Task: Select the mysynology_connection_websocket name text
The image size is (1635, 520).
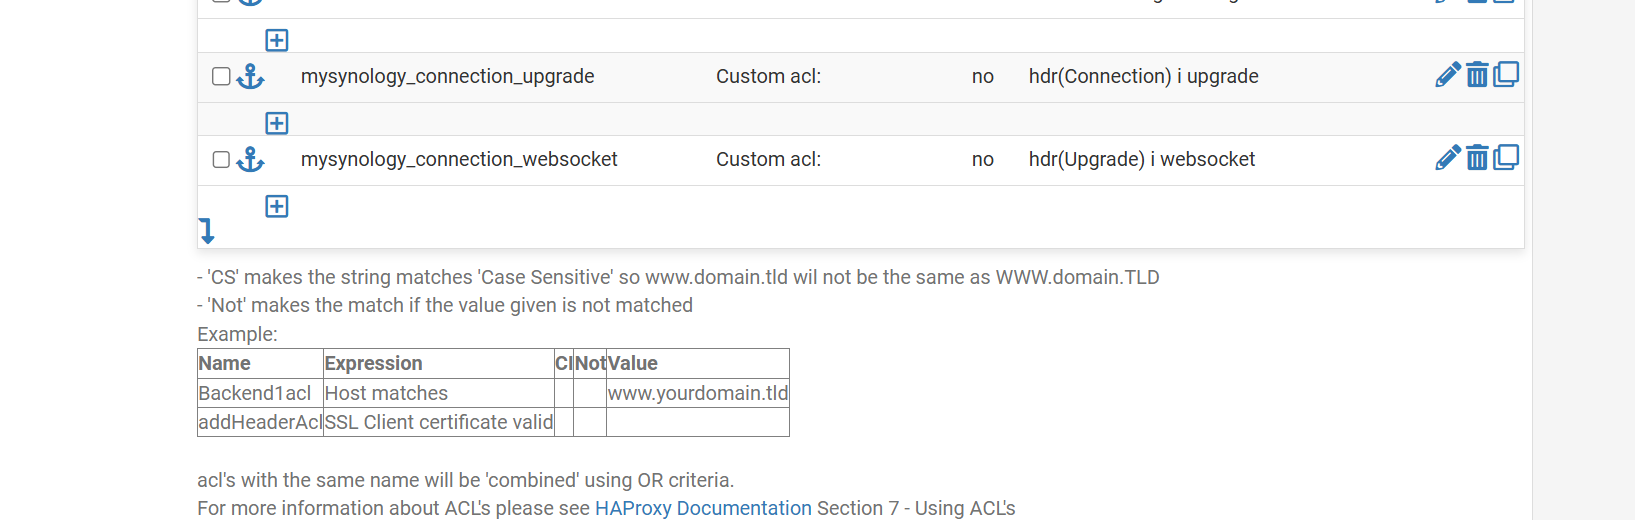Action: pyautogui.click(x=459, y=160)
